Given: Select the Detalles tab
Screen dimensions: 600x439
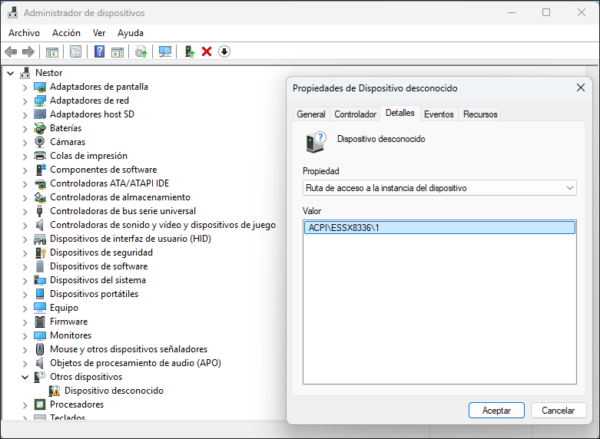Looking at the screenshot, I should tap(400, 113).
